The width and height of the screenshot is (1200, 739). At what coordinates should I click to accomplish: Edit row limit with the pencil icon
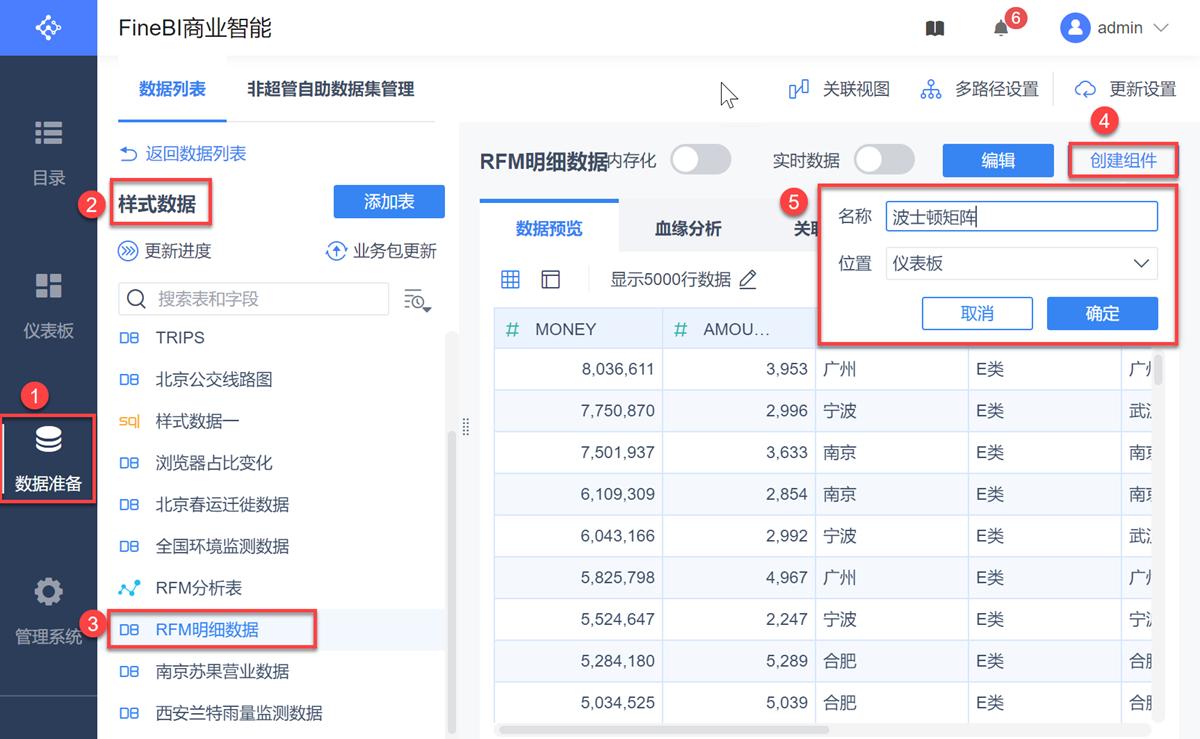coord(748,280)
